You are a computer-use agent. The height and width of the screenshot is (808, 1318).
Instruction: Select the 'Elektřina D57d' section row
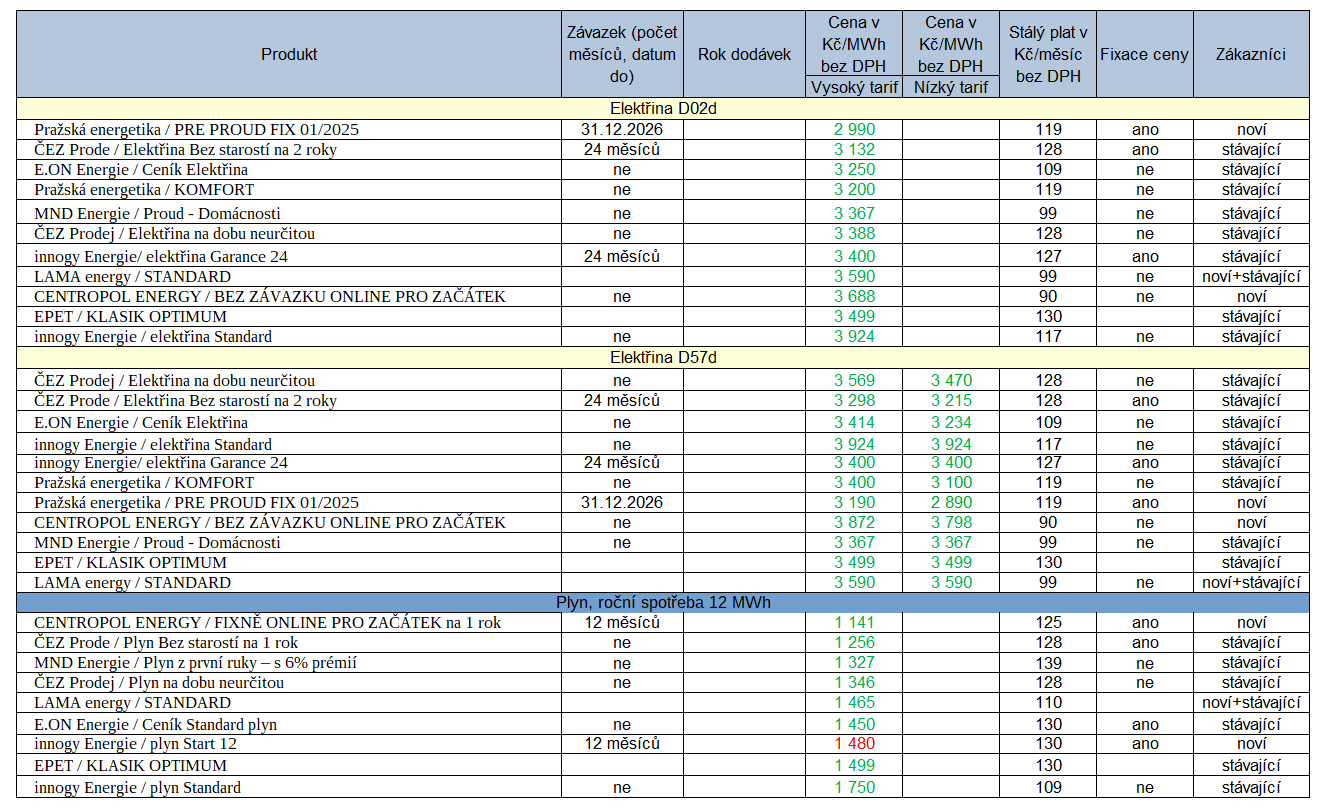(663, 357)
